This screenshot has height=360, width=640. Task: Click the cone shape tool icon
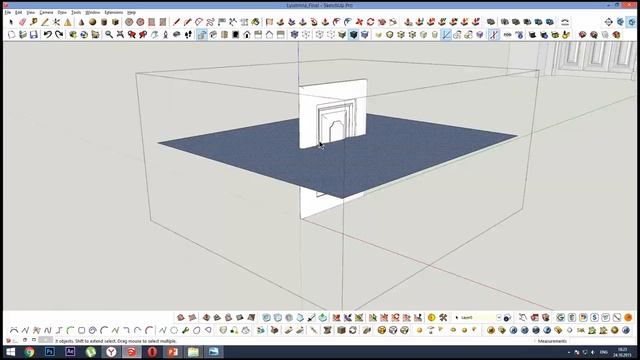81,22
